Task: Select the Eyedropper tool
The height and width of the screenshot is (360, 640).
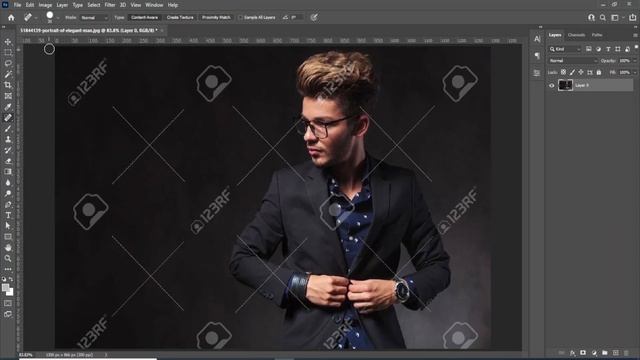Action: point(8,107)
